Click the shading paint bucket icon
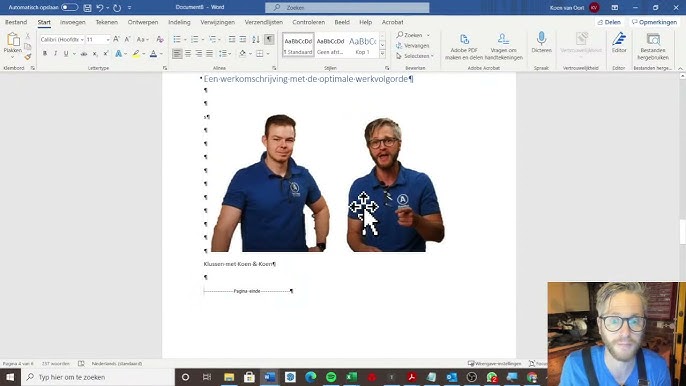Viewport: 686px width, 386px height. [242, 53]
